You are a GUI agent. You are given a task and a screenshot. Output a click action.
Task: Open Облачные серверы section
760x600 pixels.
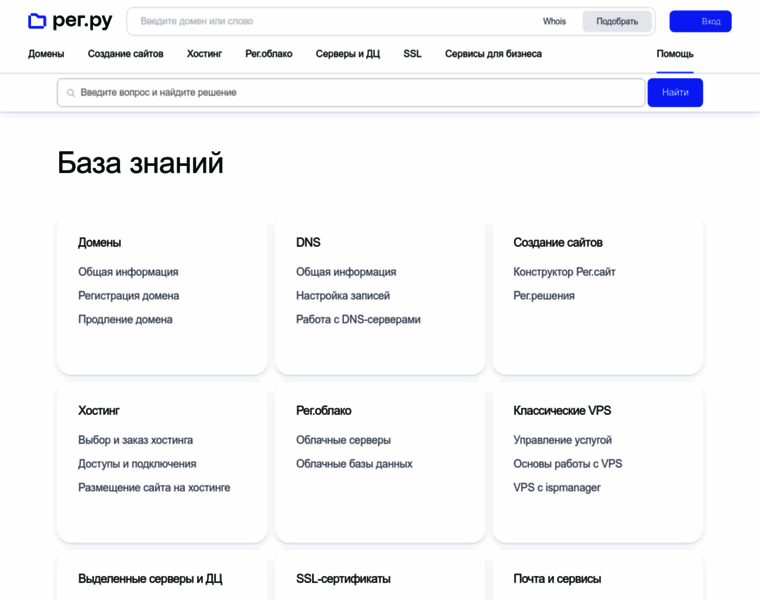coord(343,440)
